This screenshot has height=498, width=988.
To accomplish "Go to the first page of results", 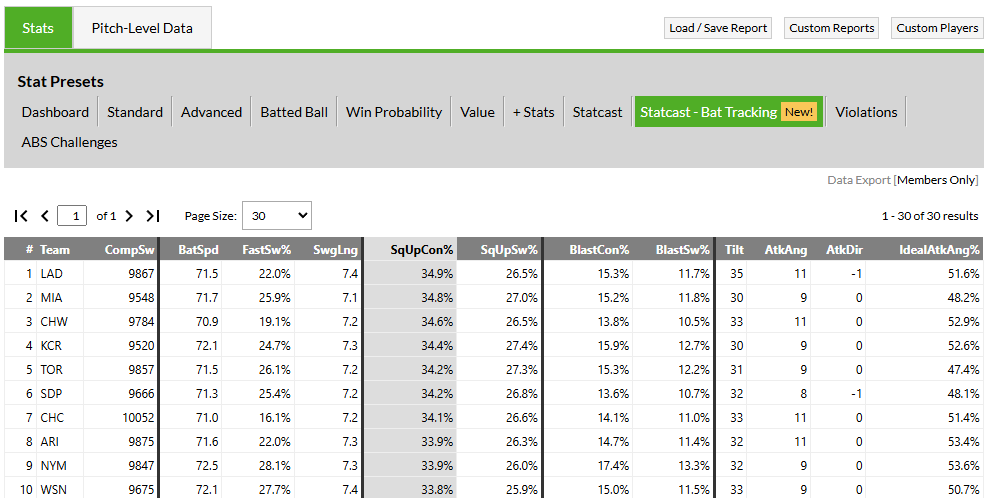I will coord(21,216).
